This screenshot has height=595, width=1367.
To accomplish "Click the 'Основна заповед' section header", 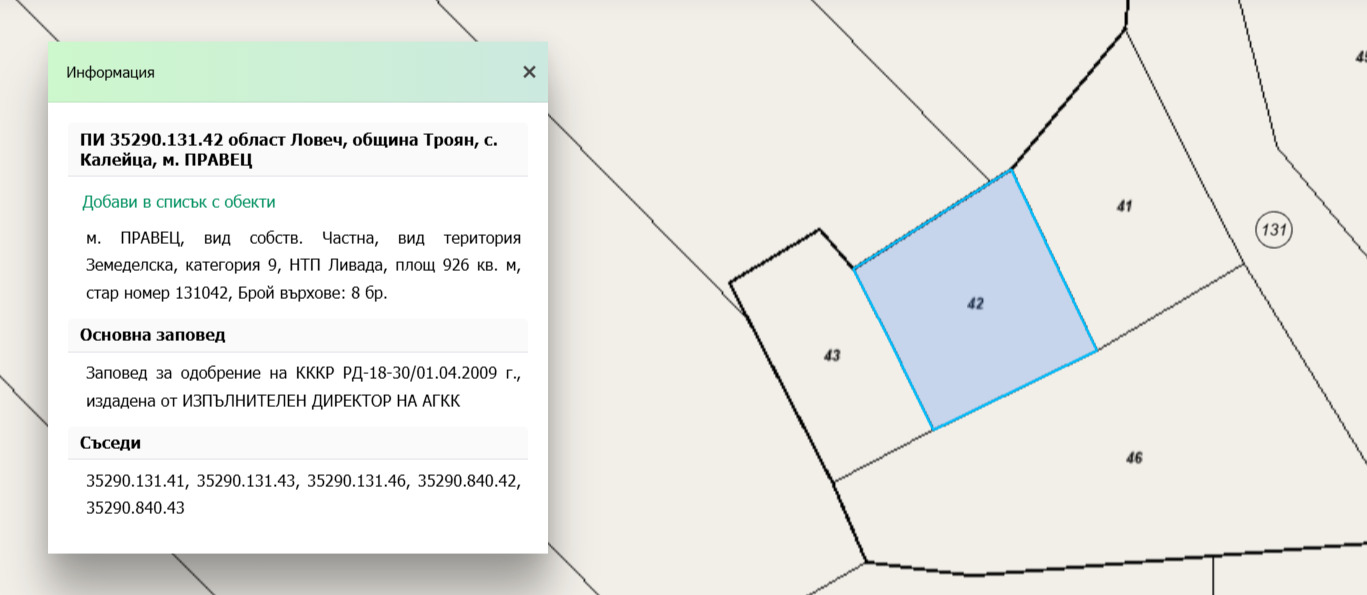I will pyautogui.click(x=153, y=335).
